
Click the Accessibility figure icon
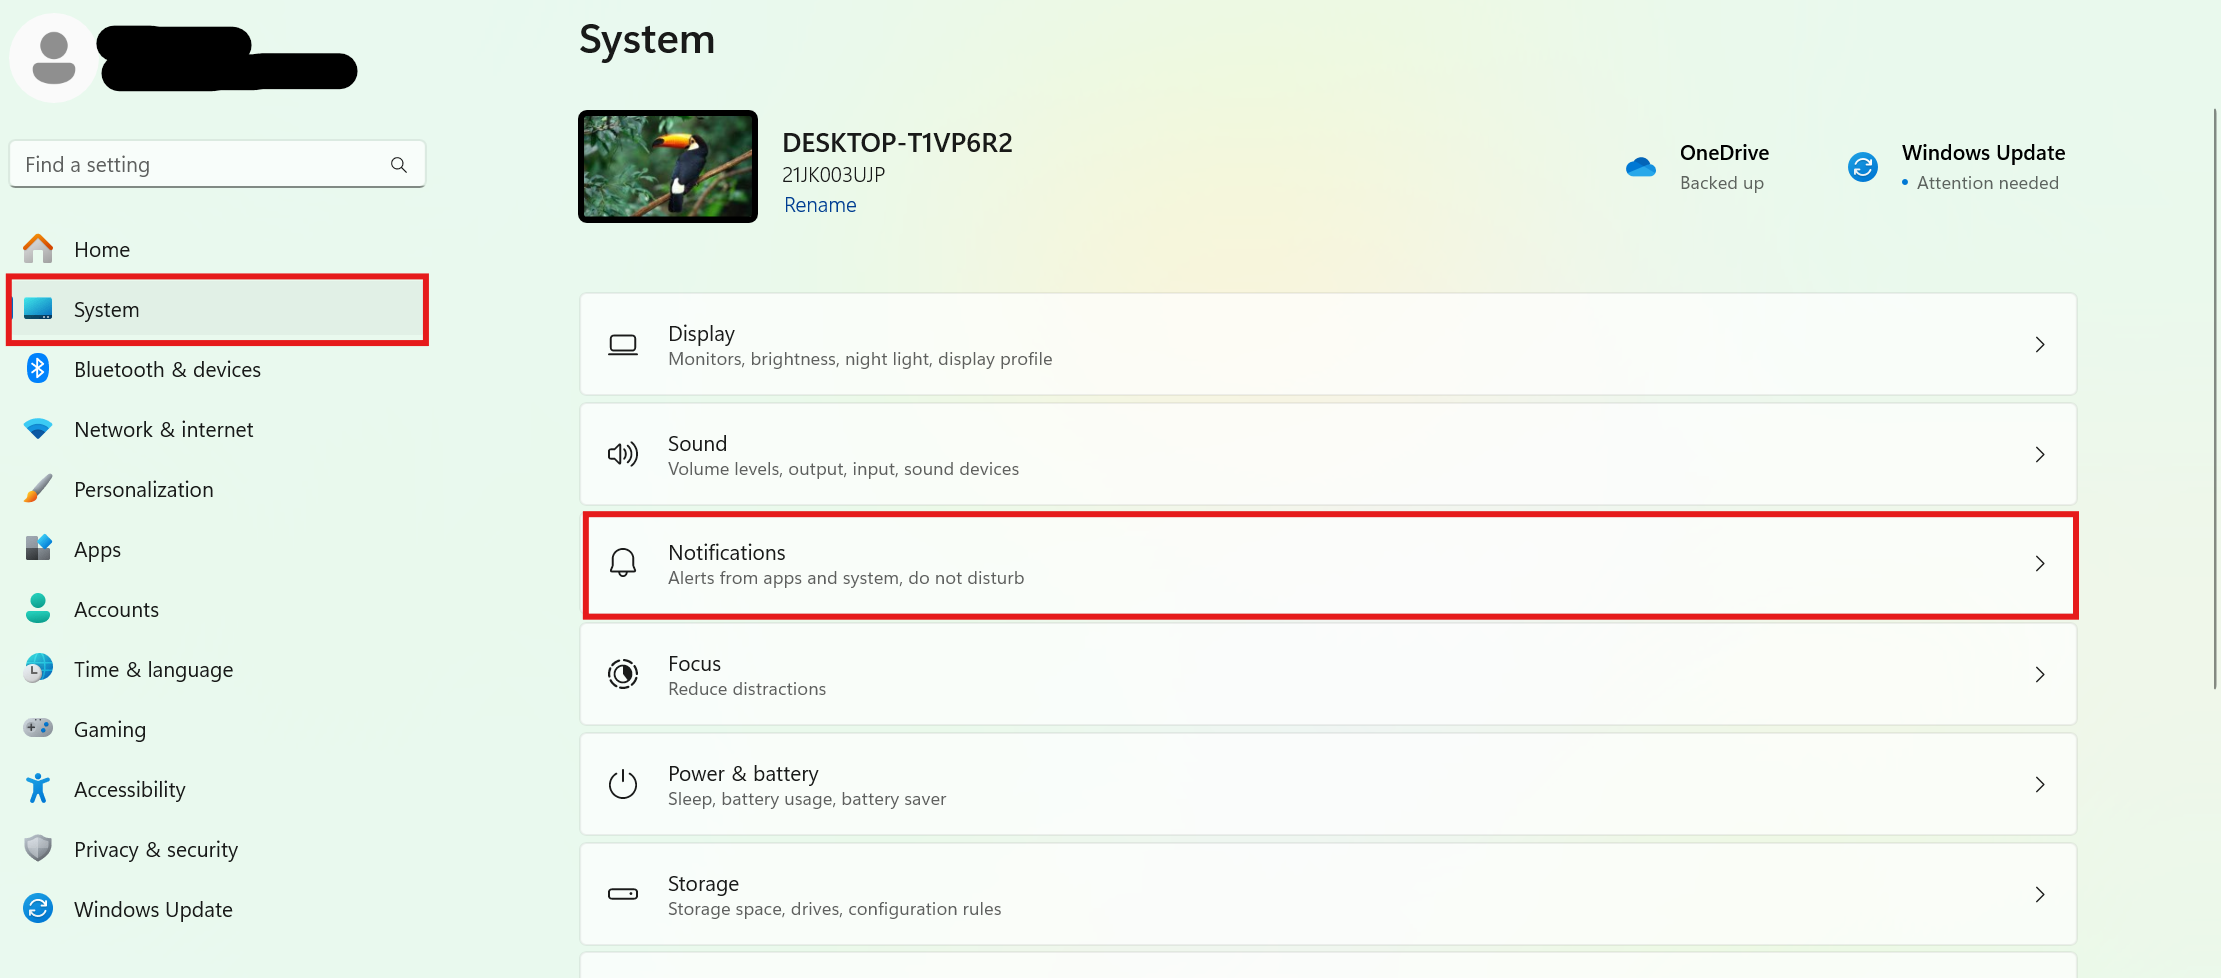pyautogui.click(x=38, y=789)
